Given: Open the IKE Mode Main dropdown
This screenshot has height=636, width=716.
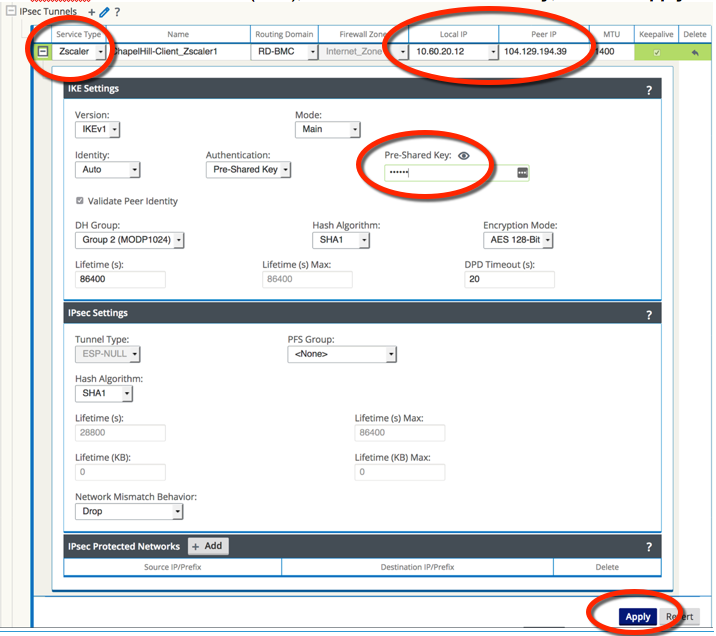Looking at the screenshot, I should (327, 129).
